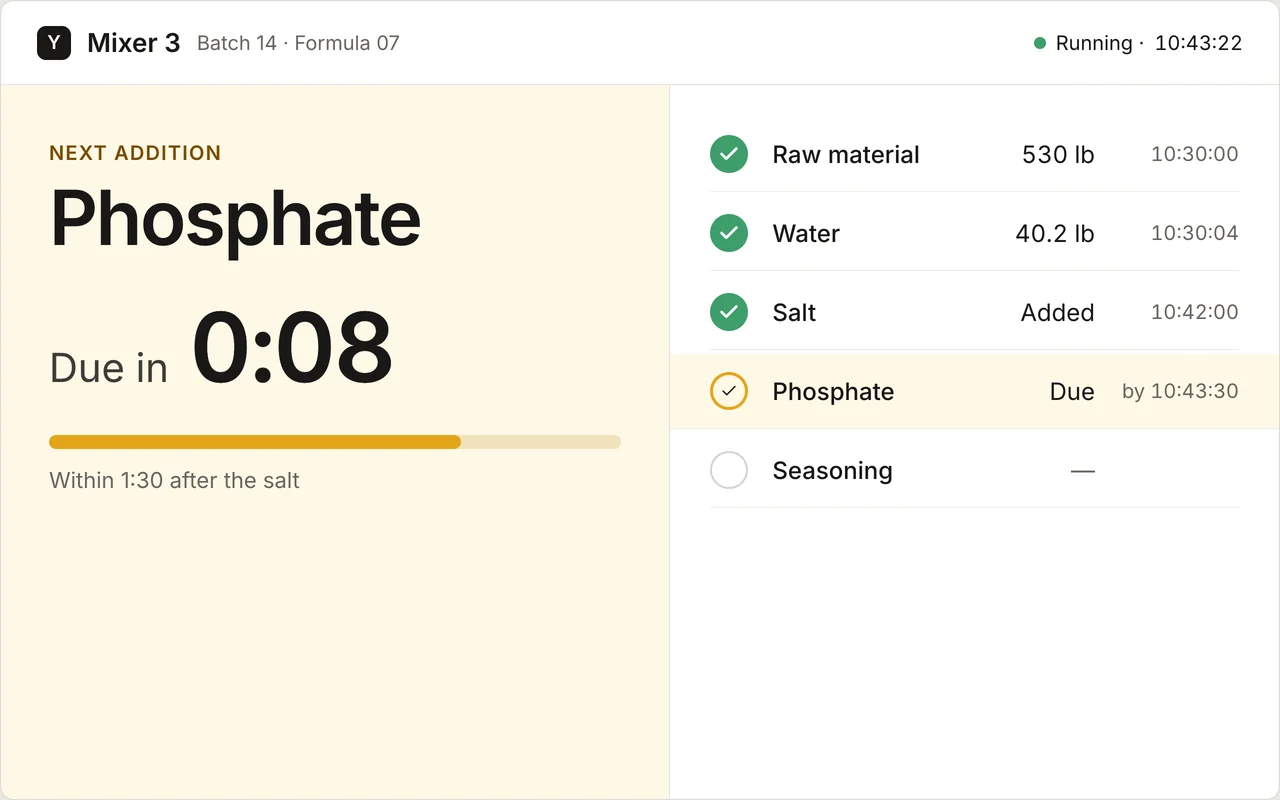Select the 'Seasoning' row name

point(832,470)
